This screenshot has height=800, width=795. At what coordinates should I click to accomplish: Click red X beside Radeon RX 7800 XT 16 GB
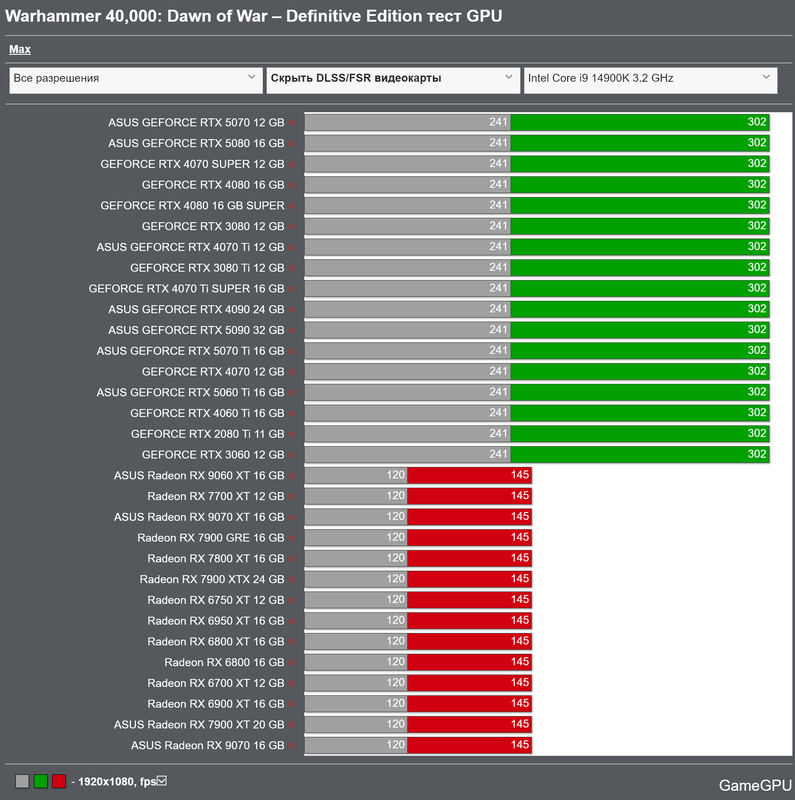pos(291,559)
